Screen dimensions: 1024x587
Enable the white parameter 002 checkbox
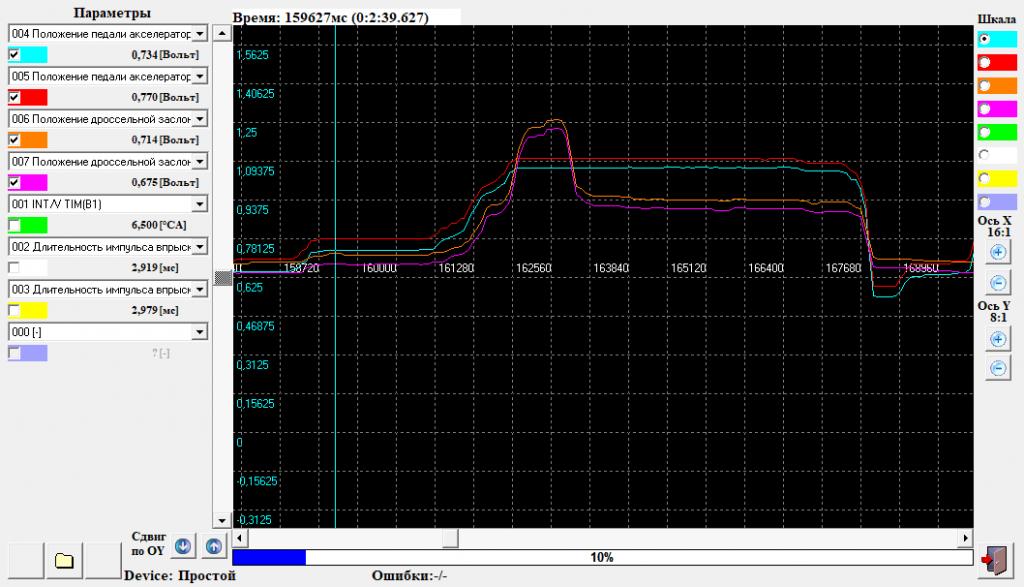point(14,268)
